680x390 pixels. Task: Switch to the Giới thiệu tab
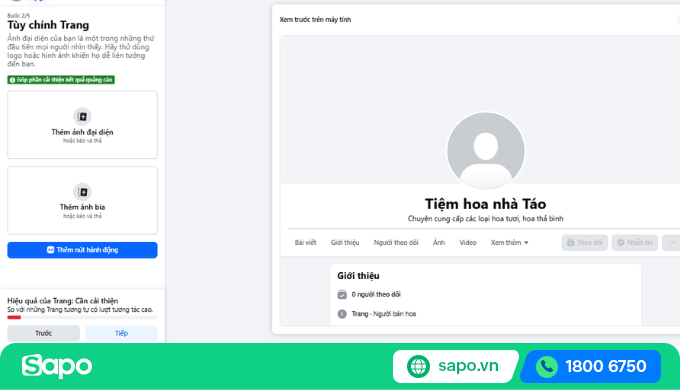tap(345, 243)
